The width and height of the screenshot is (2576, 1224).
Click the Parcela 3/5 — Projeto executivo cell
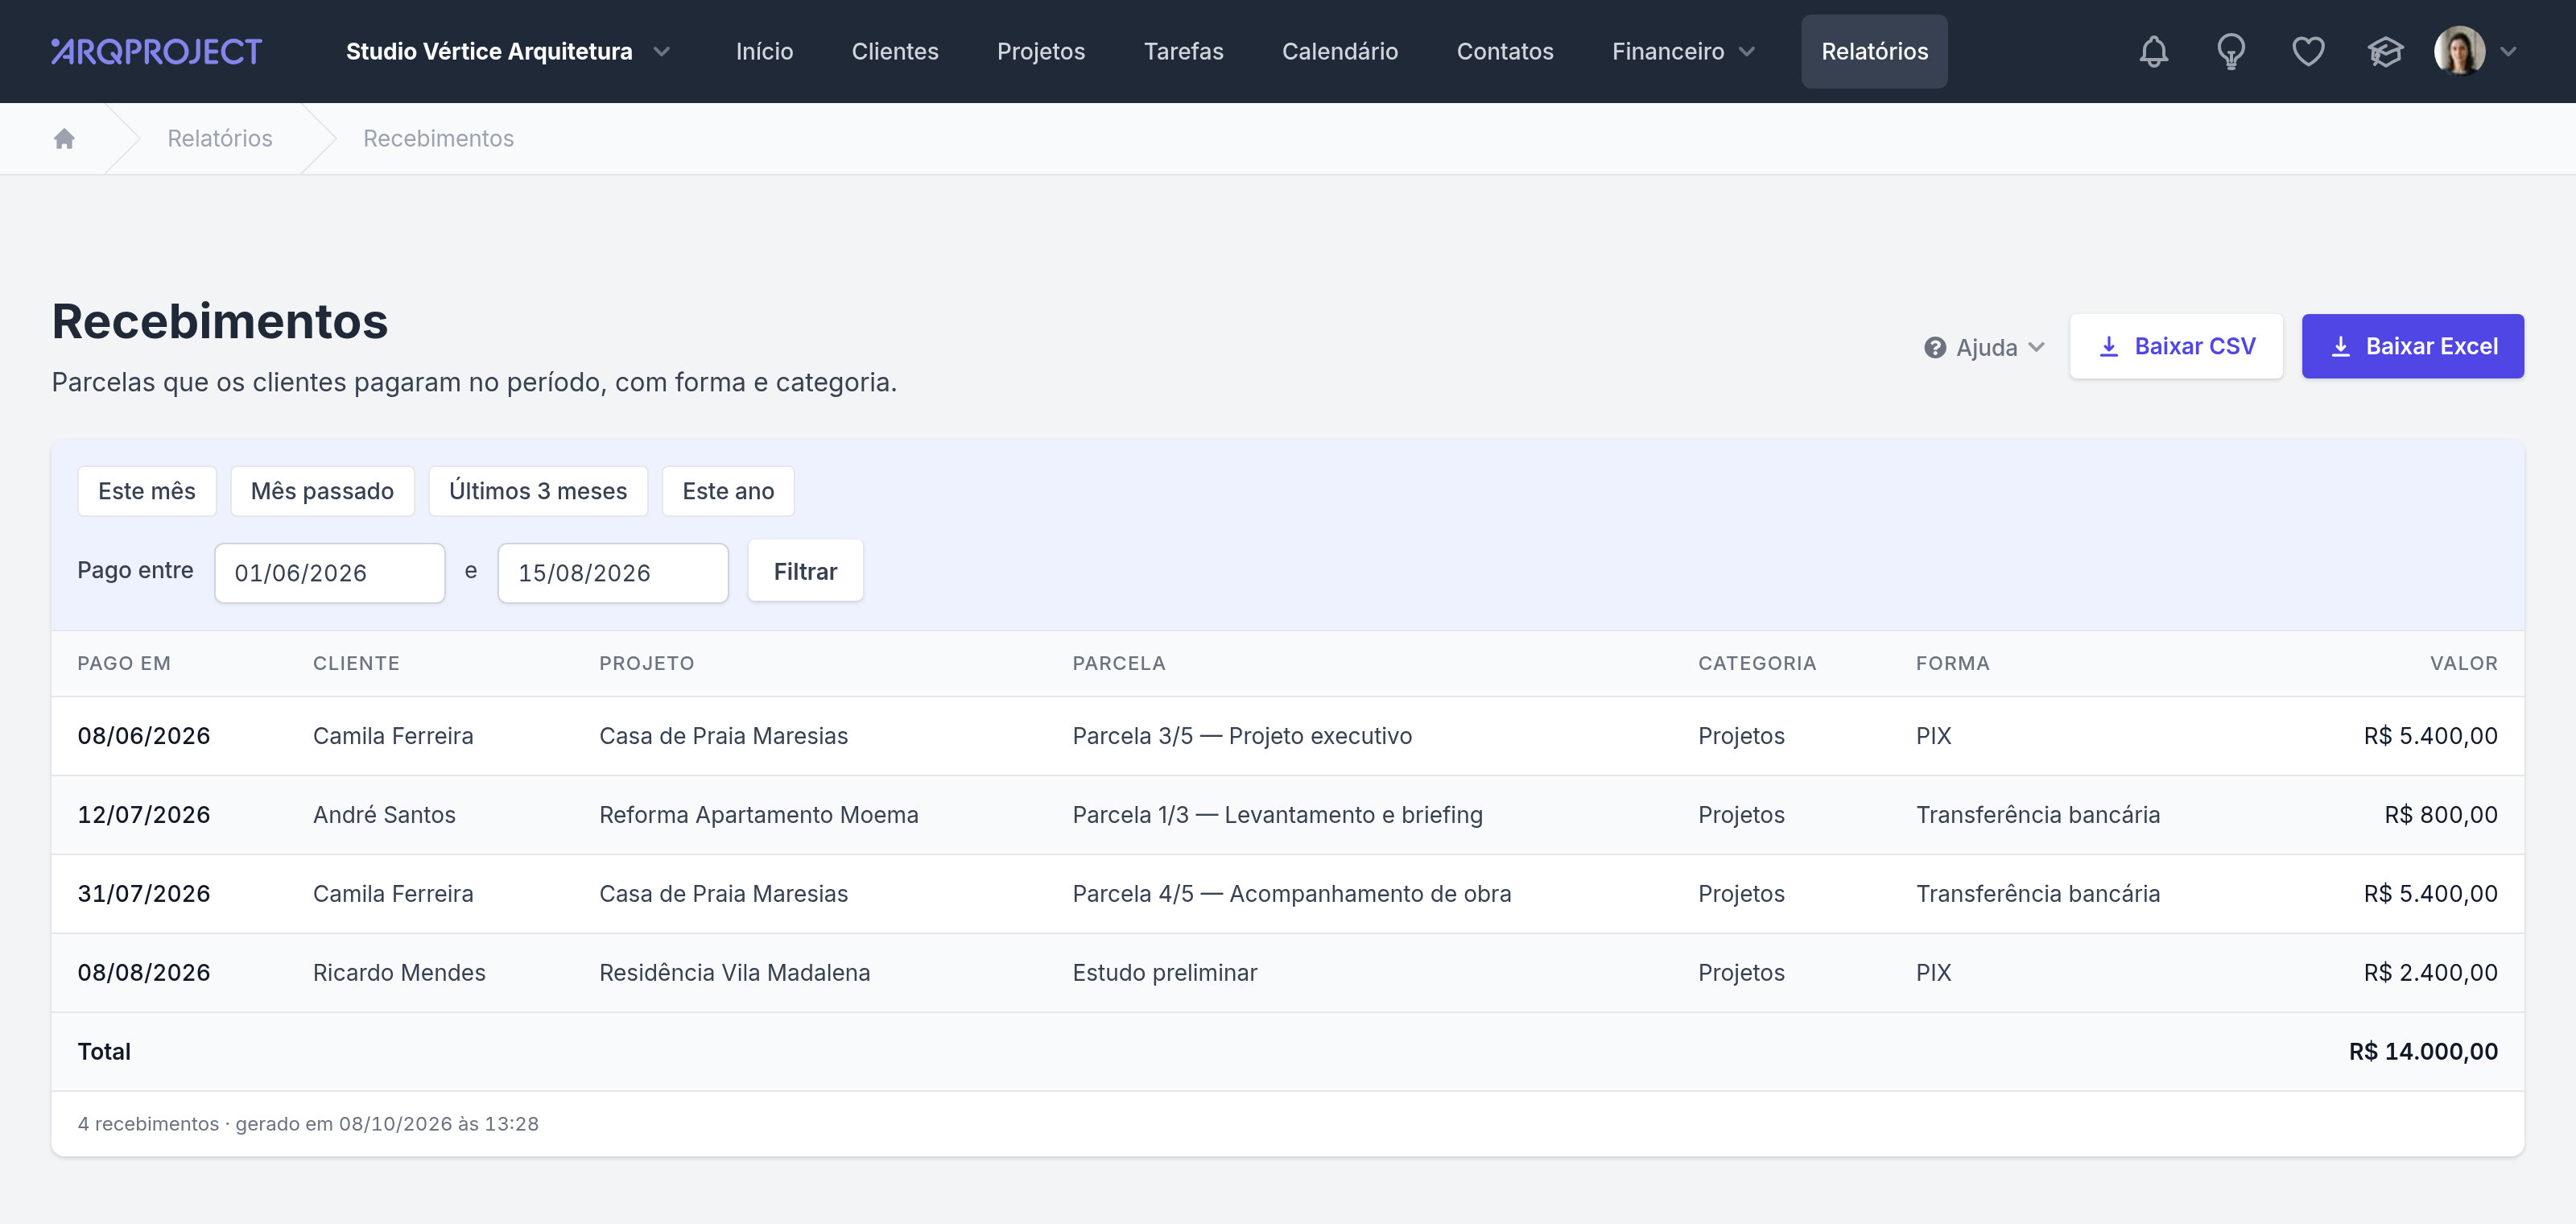(1242, 736)
